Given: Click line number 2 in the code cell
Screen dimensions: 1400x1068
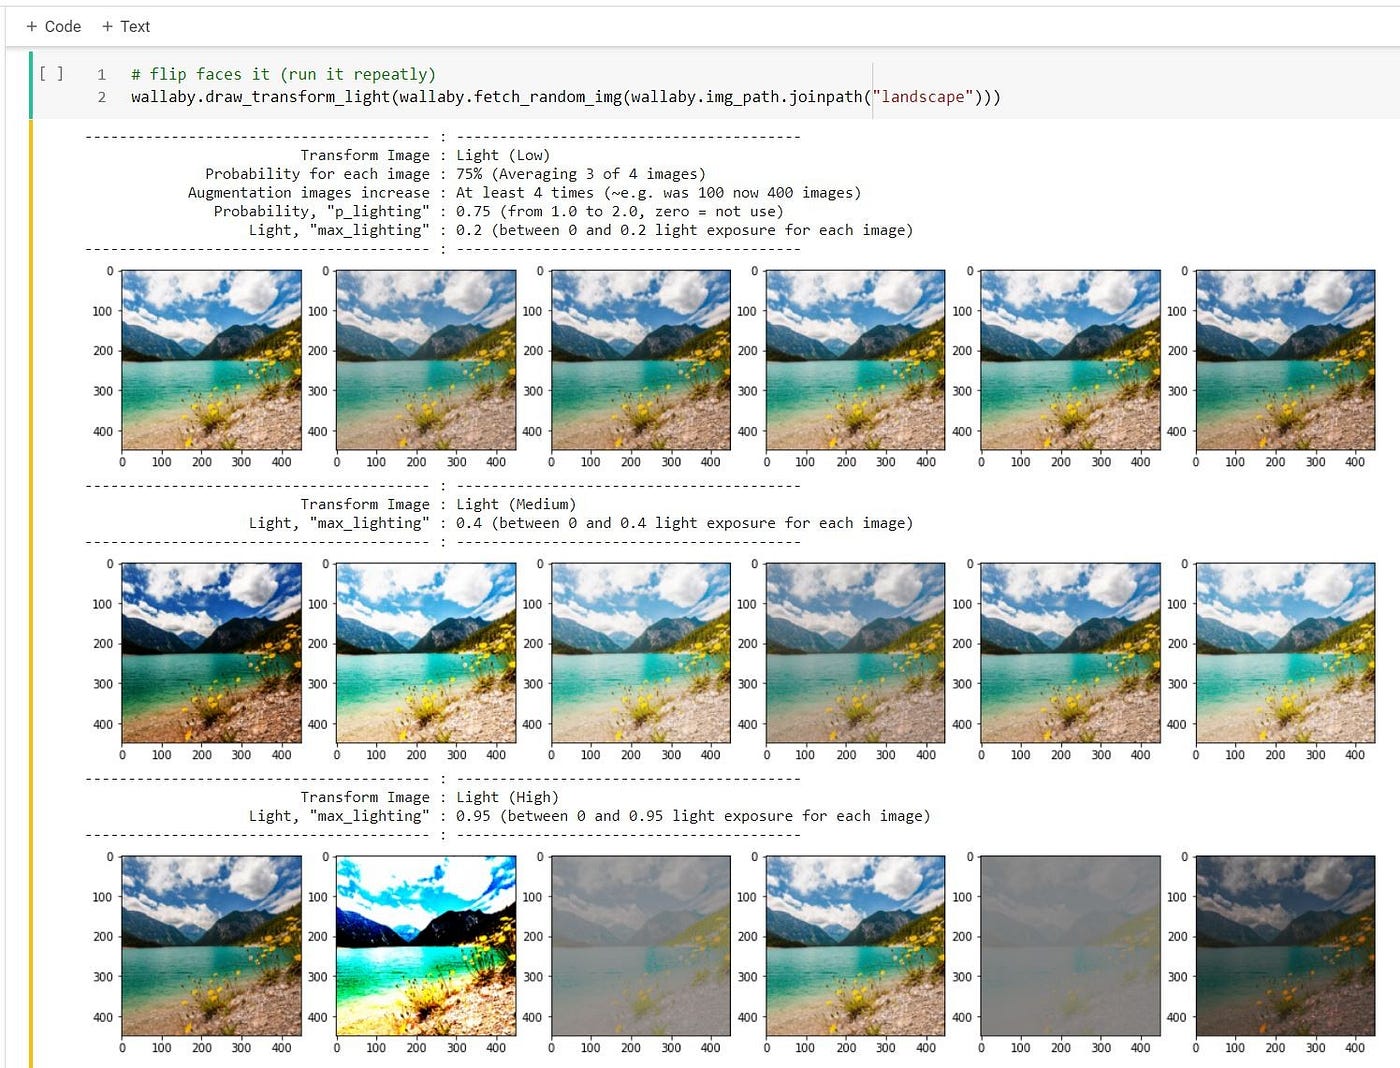Looking at the screenshot, I should coord(101,97).
